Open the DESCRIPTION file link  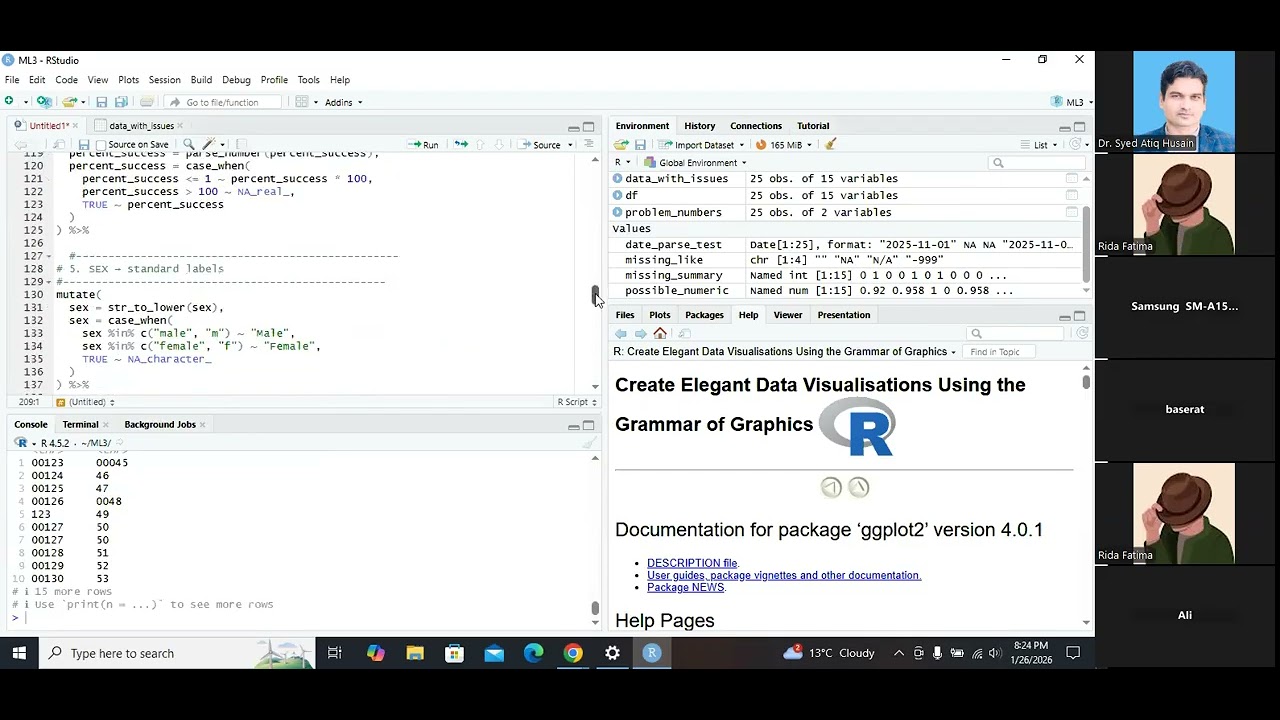click(692, 563)
